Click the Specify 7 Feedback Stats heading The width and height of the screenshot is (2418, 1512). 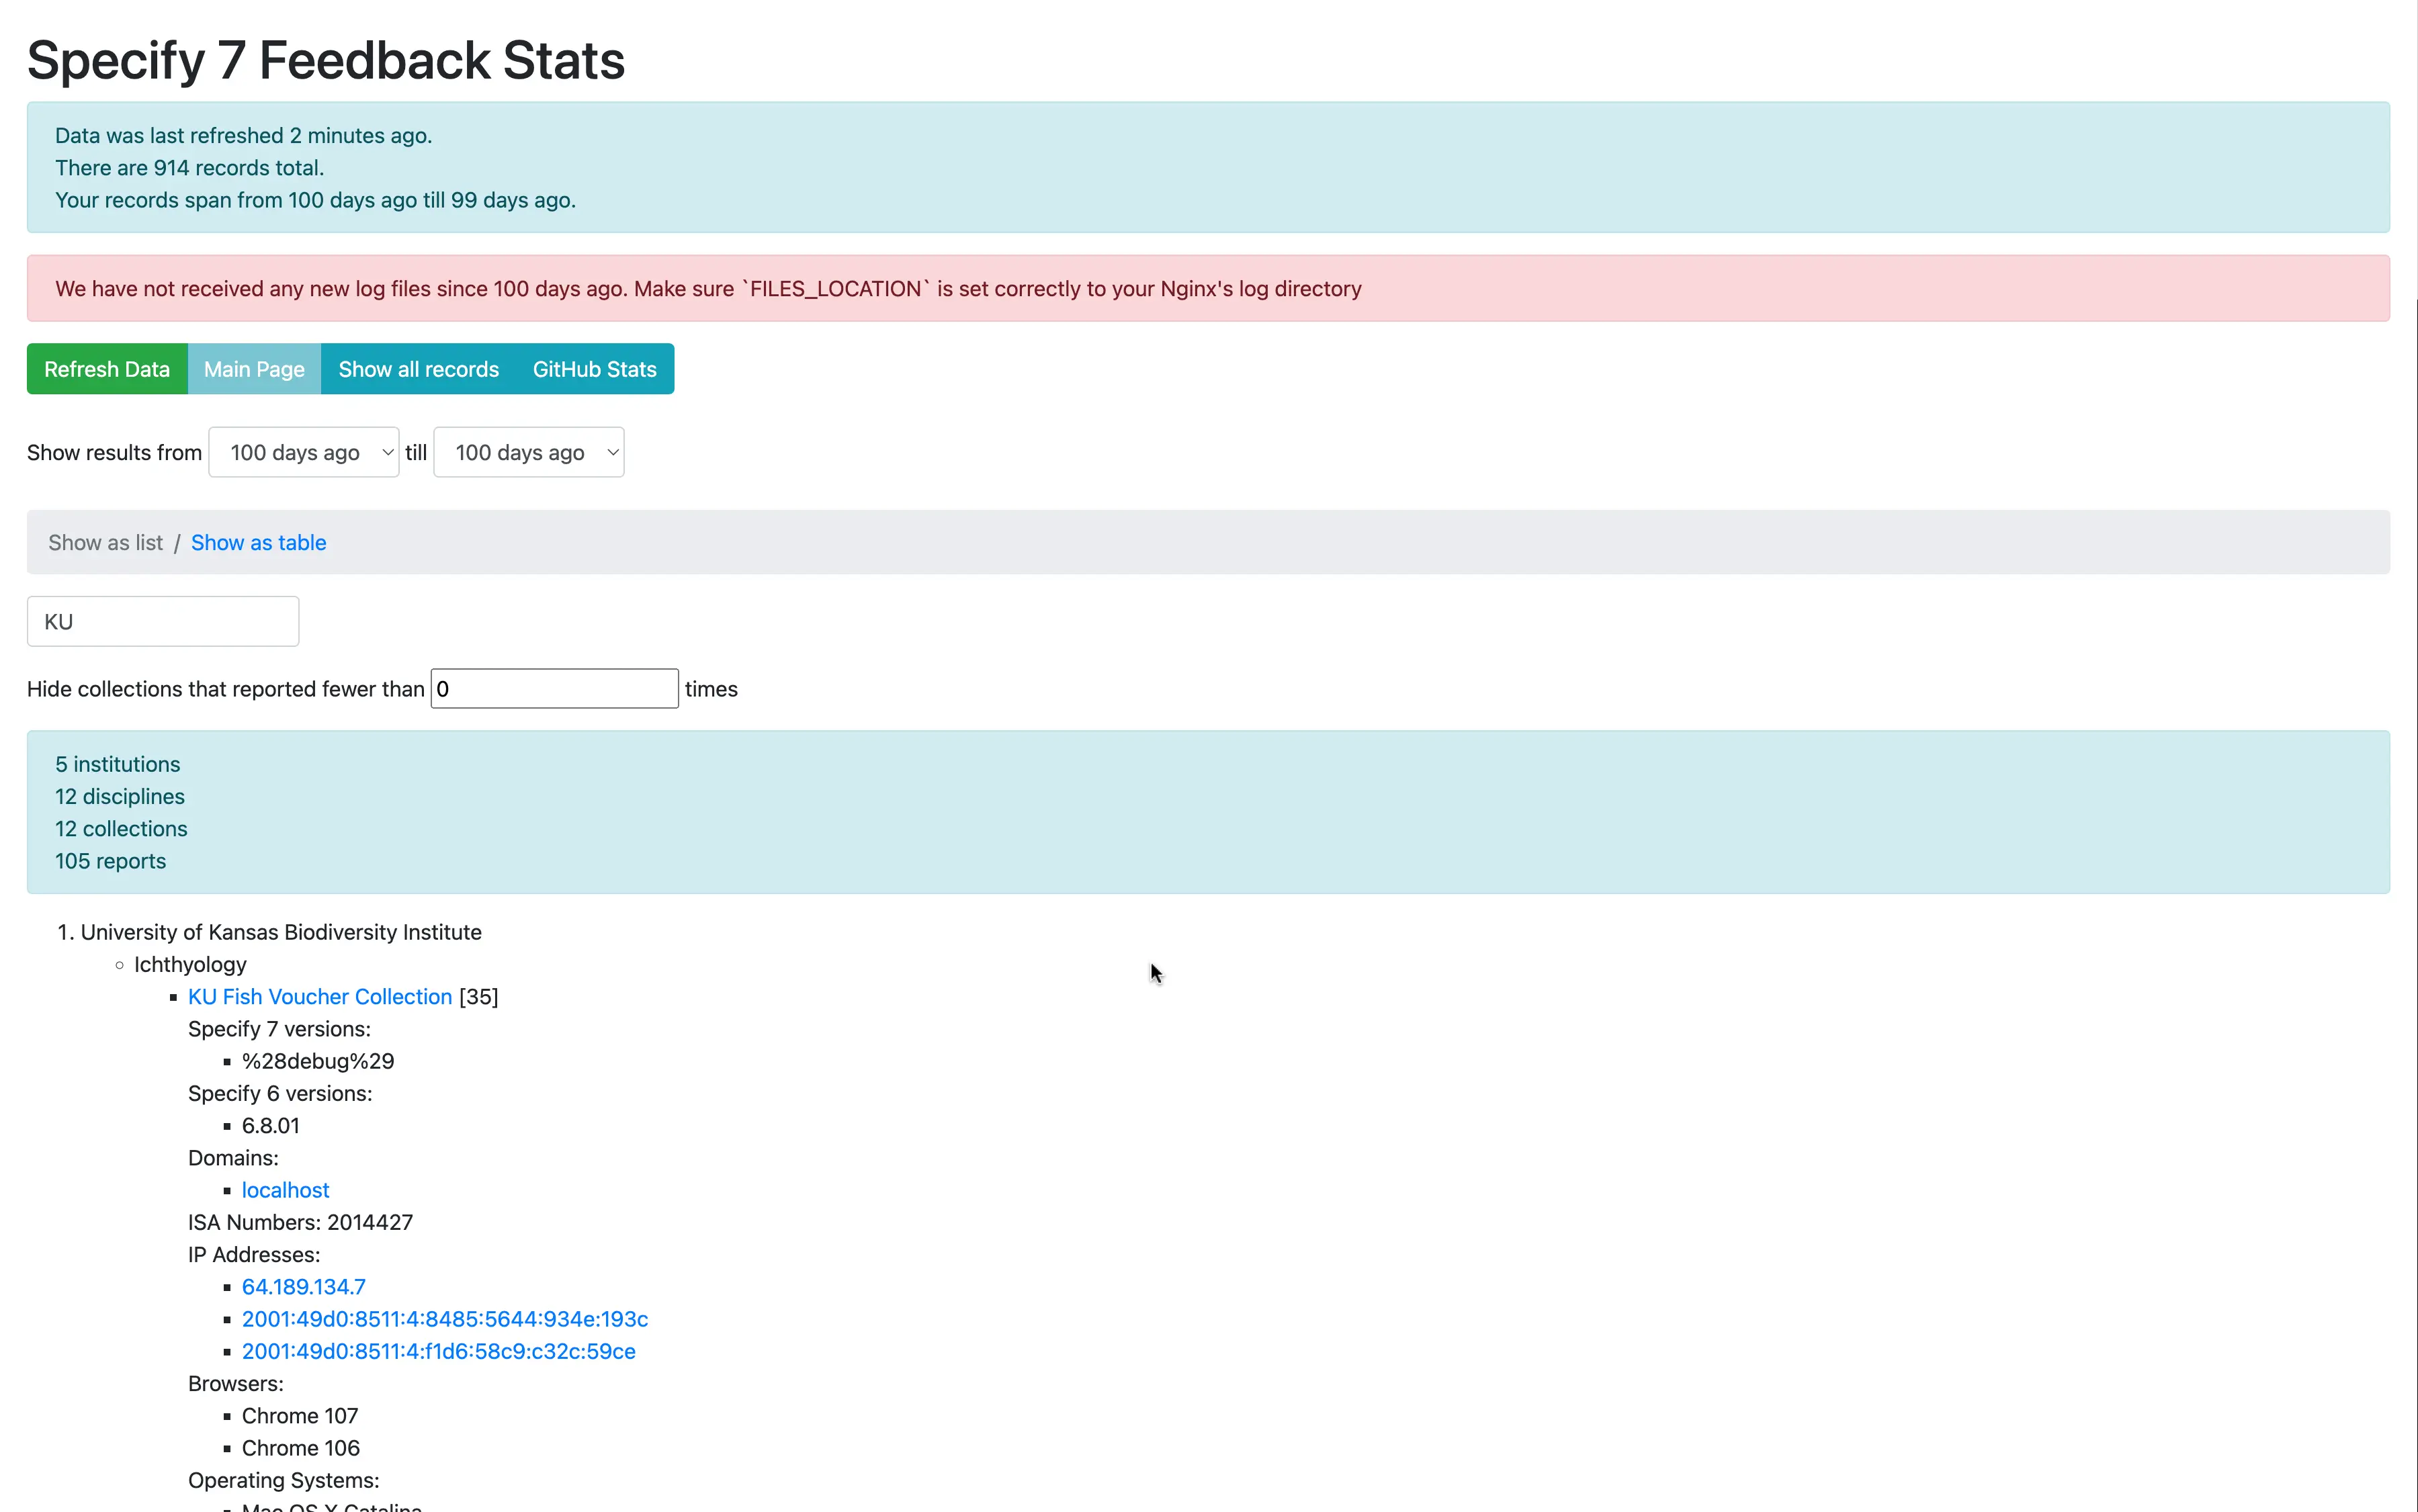pos(325,60)
